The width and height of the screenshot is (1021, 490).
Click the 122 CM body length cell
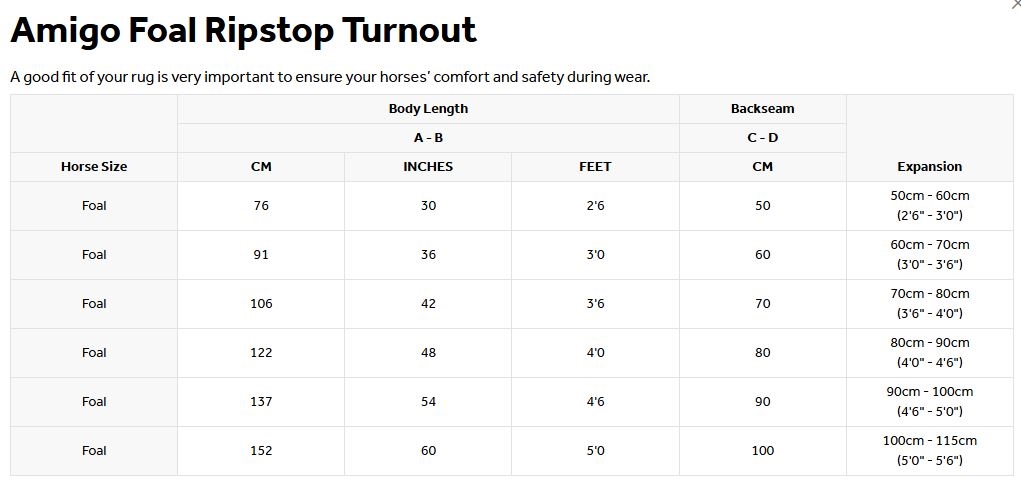261,353
